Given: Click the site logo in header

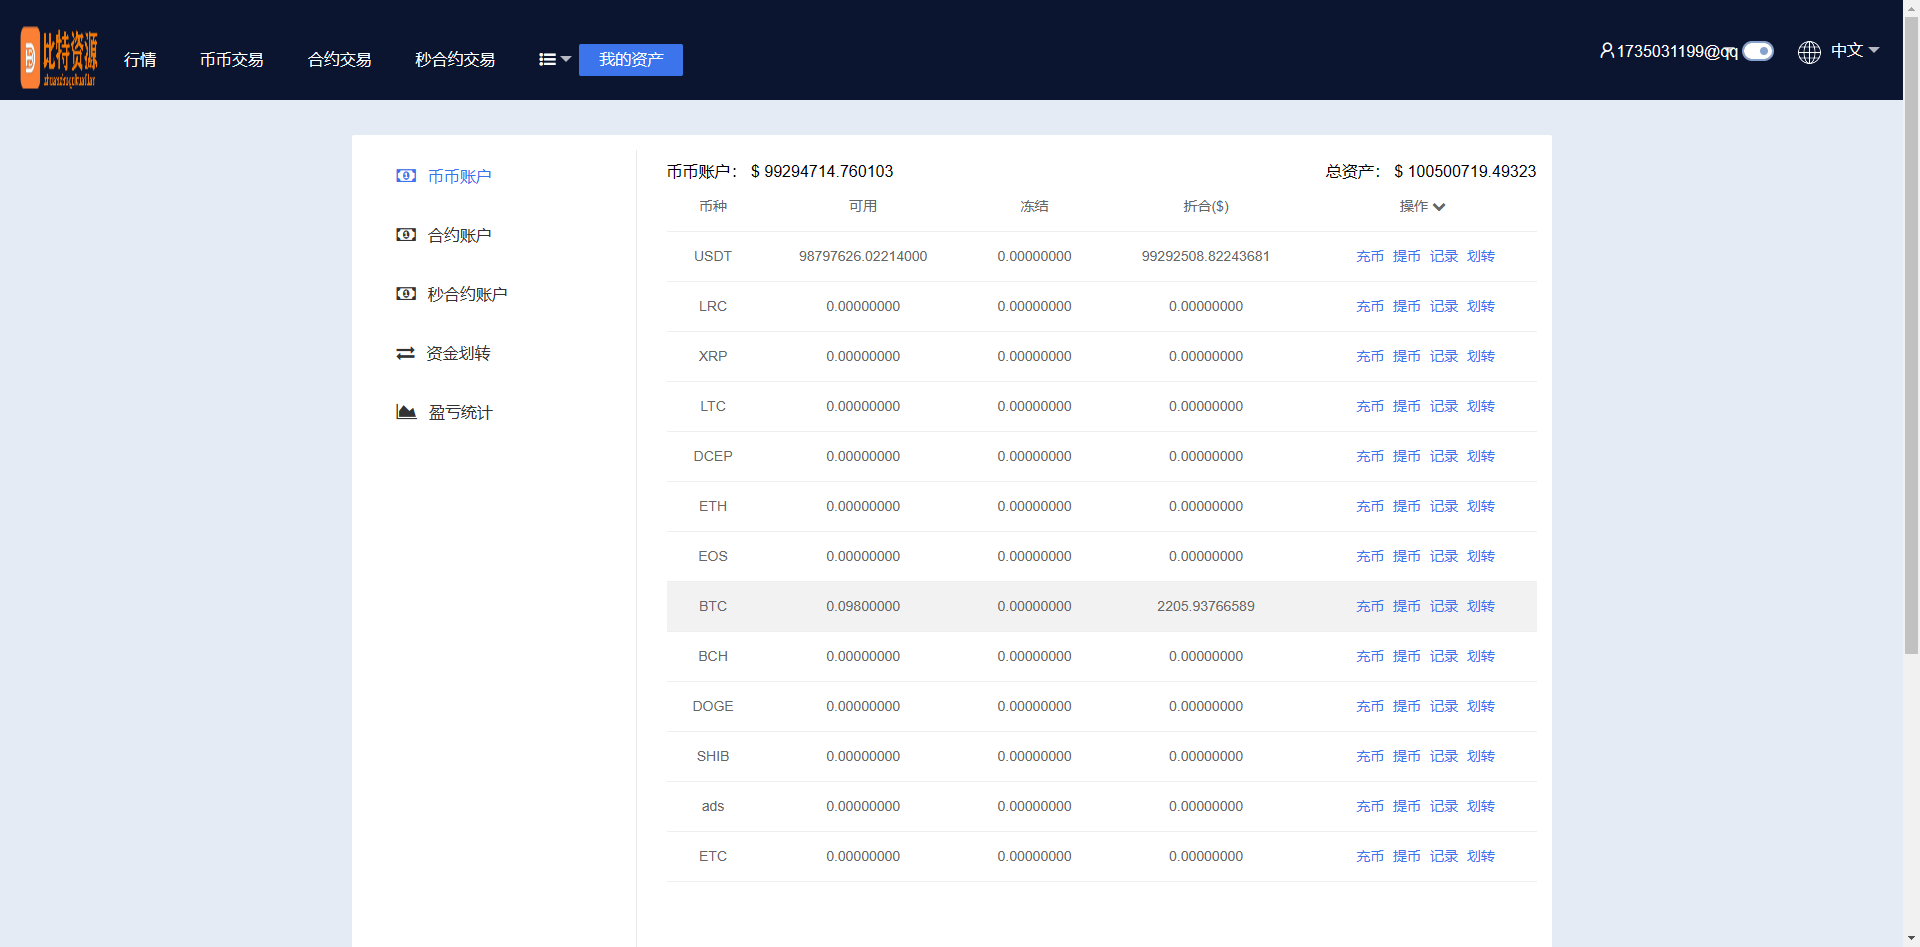Looking at the screenshot, I should (60, 58).
